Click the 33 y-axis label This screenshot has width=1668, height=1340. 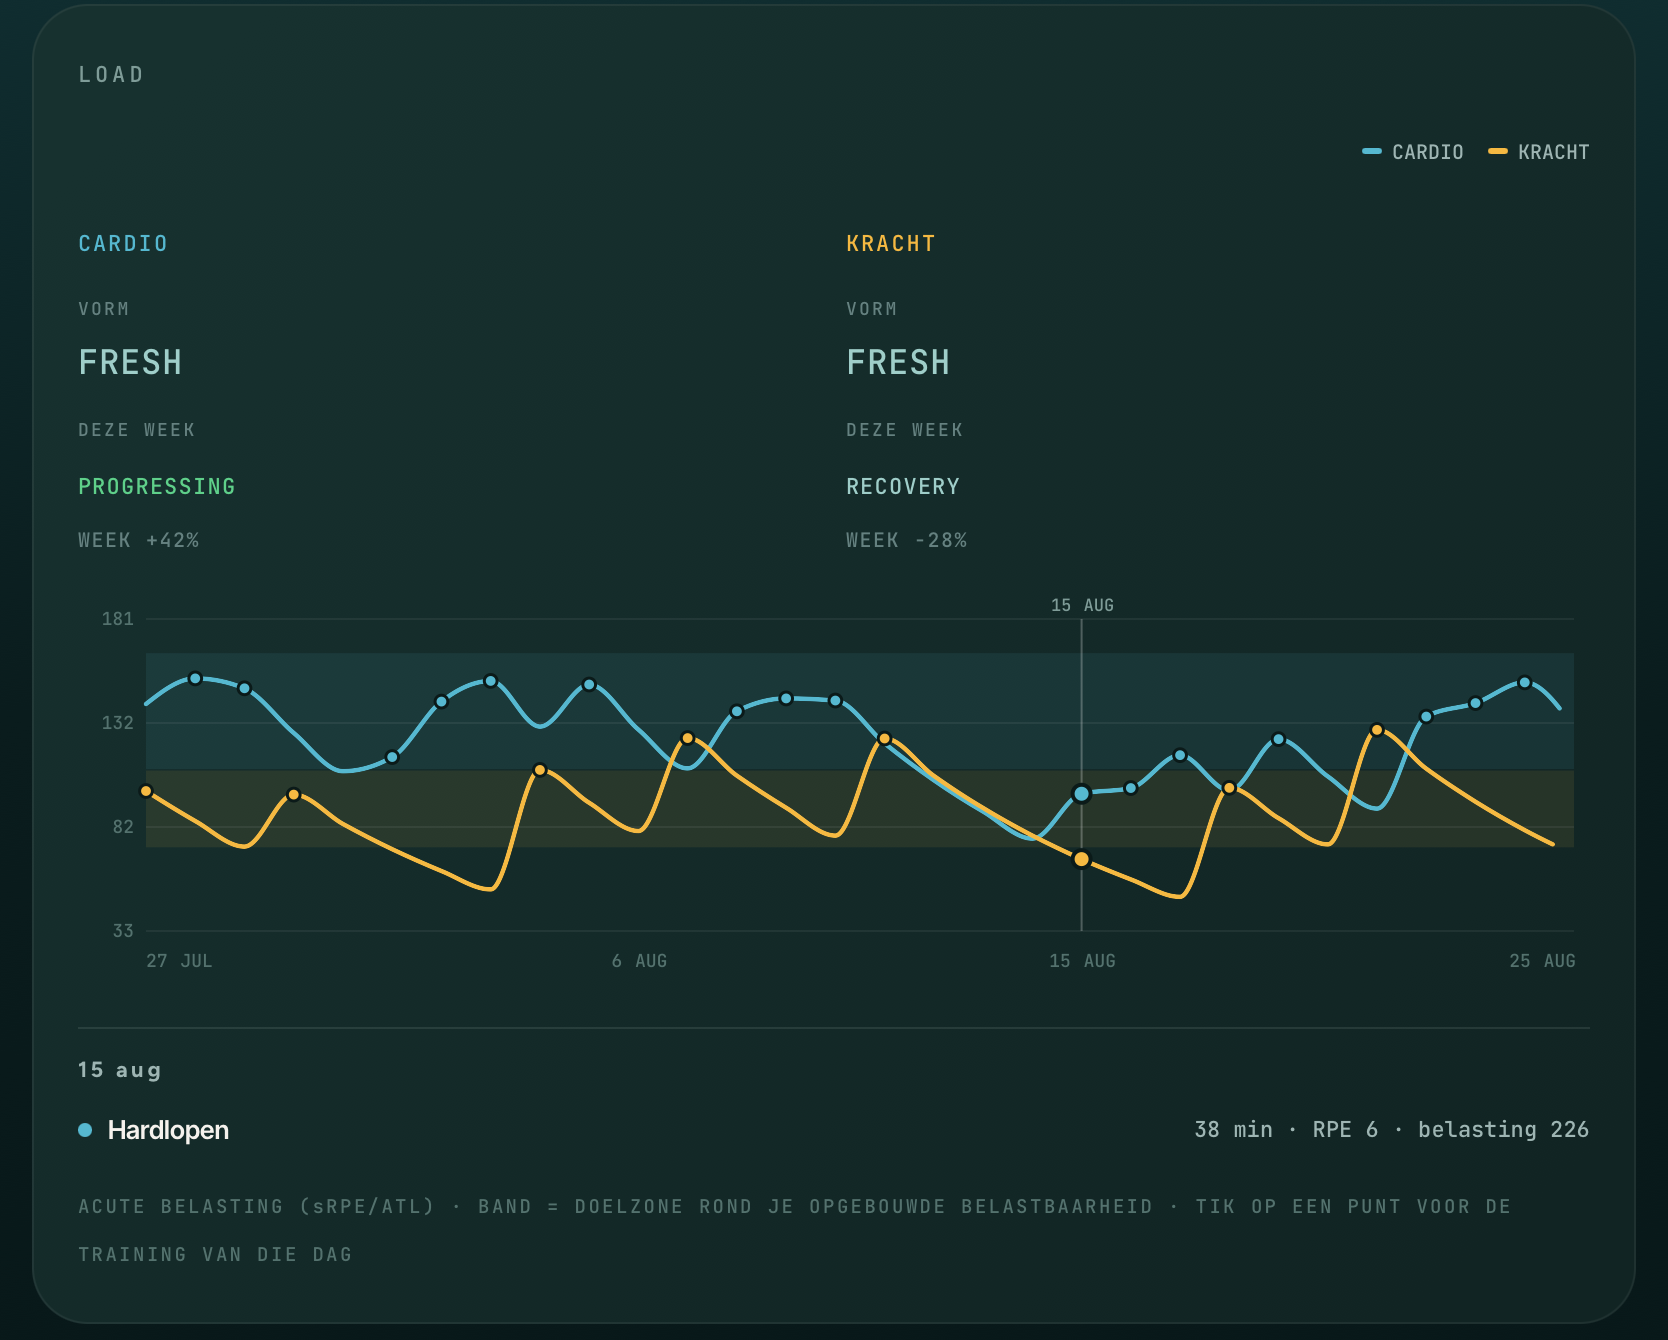[x=123, y=931]
